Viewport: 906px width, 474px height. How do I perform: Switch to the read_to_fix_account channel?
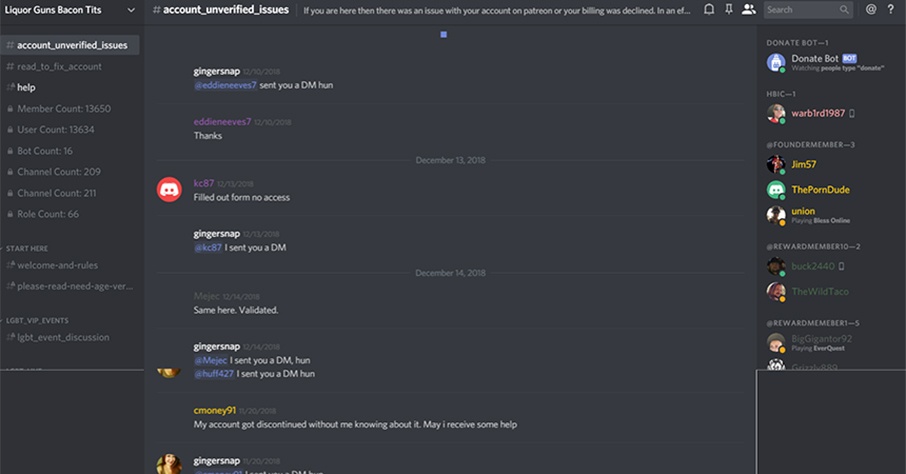pos(59,67)
